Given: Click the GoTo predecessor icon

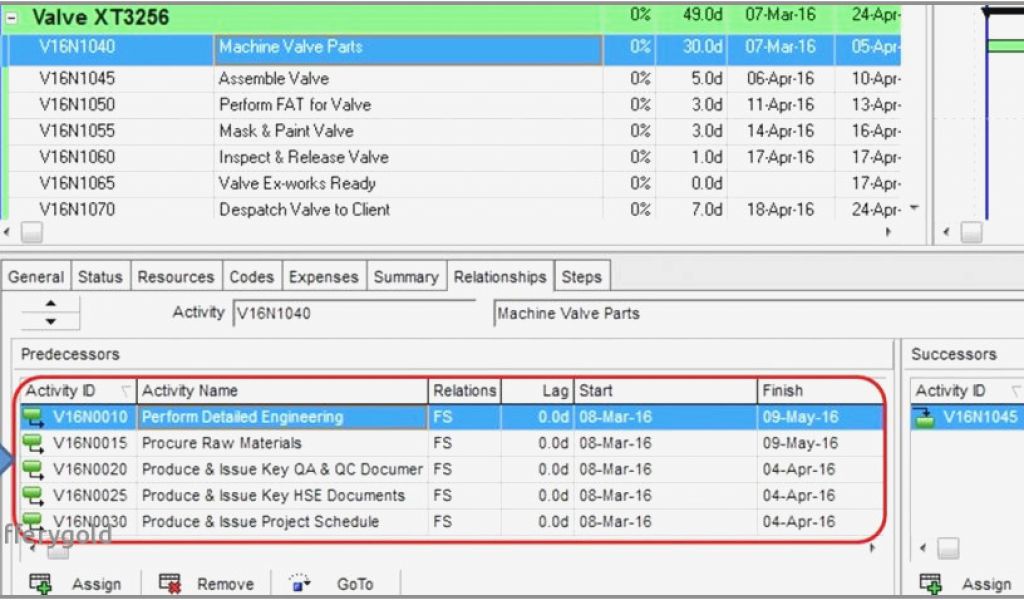Looking at the screenshot, I should tap(301, 583).
